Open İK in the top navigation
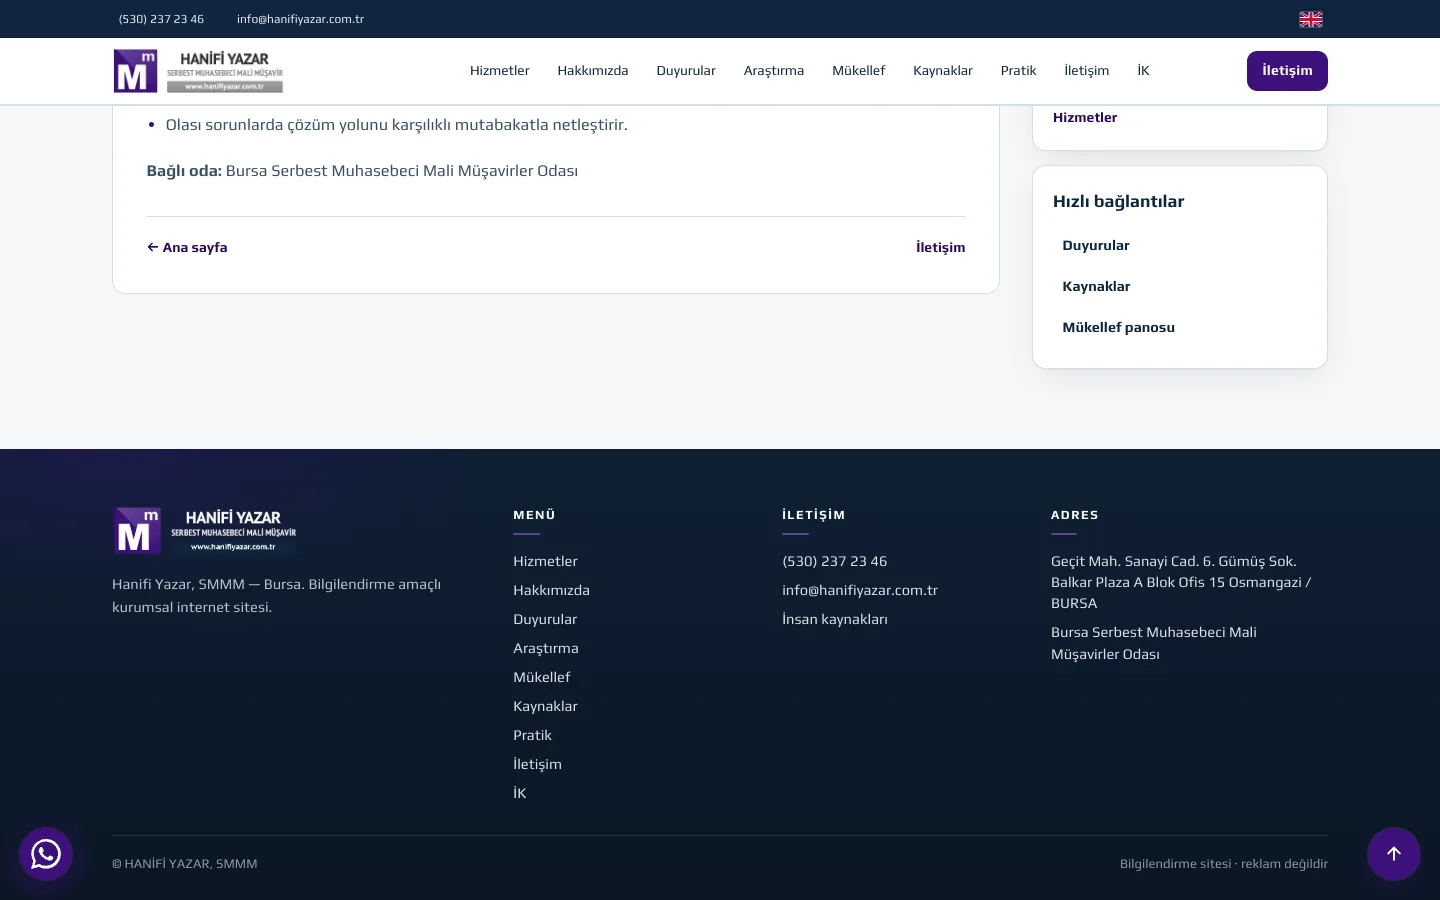 click(1143, 71)
